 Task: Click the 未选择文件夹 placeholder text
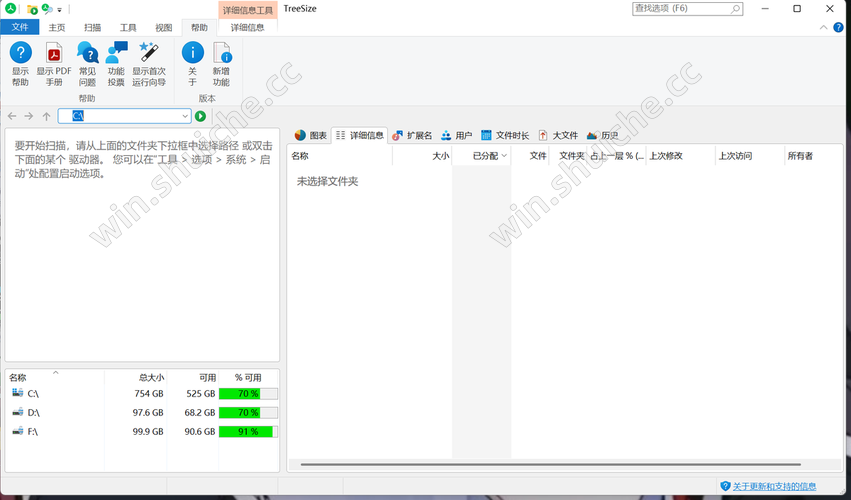(x=327, y=181)
